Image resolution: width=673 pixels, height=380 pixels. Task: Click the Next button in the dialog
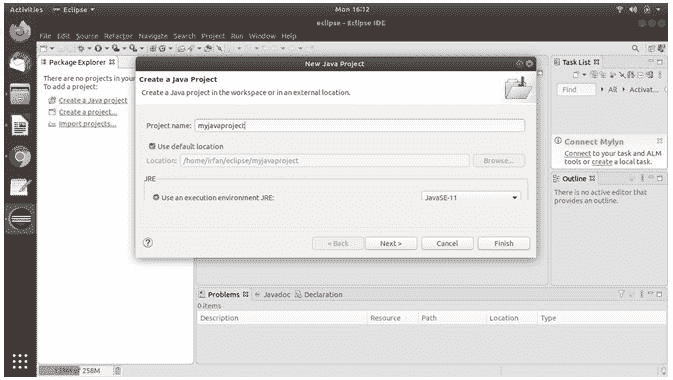point(391,243)
